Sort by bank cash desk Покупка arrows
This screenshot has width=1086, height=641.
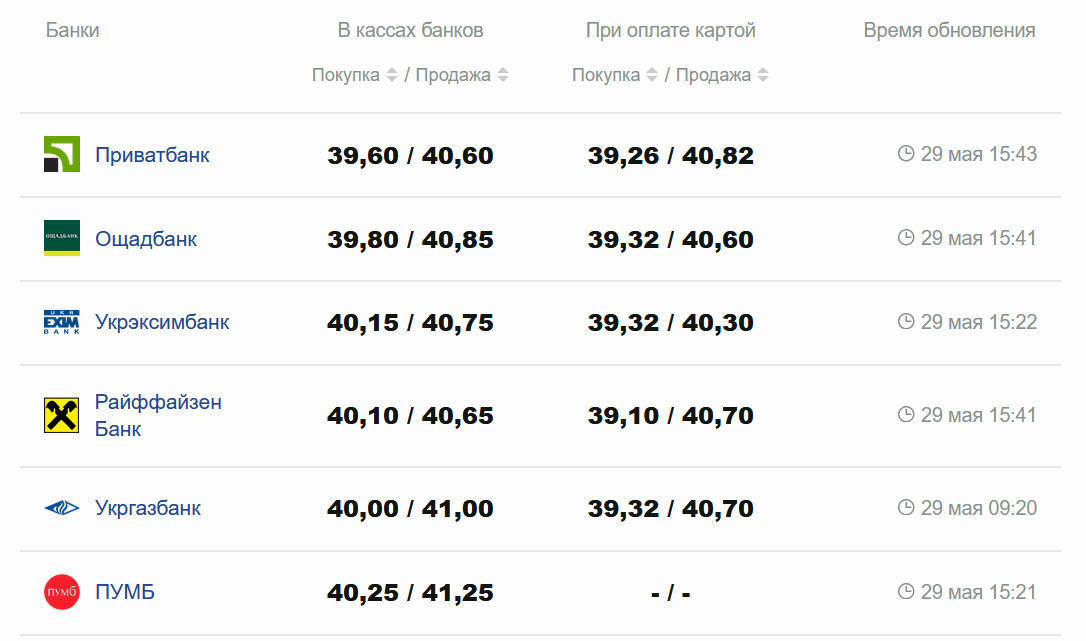coord(392,75)
